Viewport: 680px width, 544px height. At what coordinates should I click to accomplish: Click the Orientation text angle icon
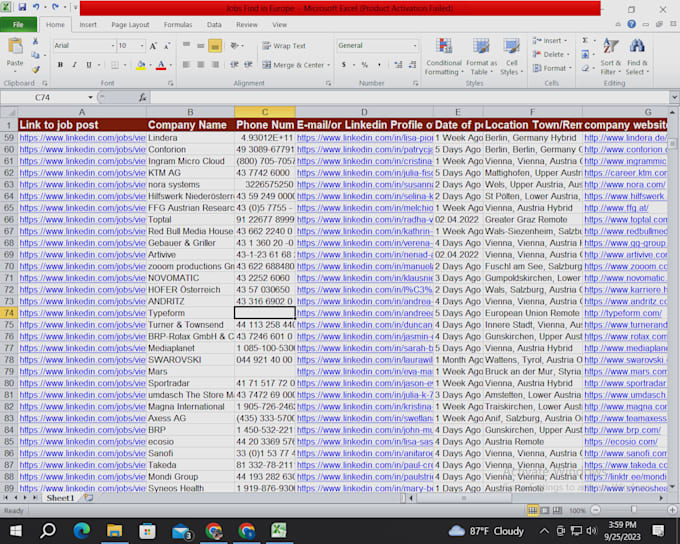point(235,46)
